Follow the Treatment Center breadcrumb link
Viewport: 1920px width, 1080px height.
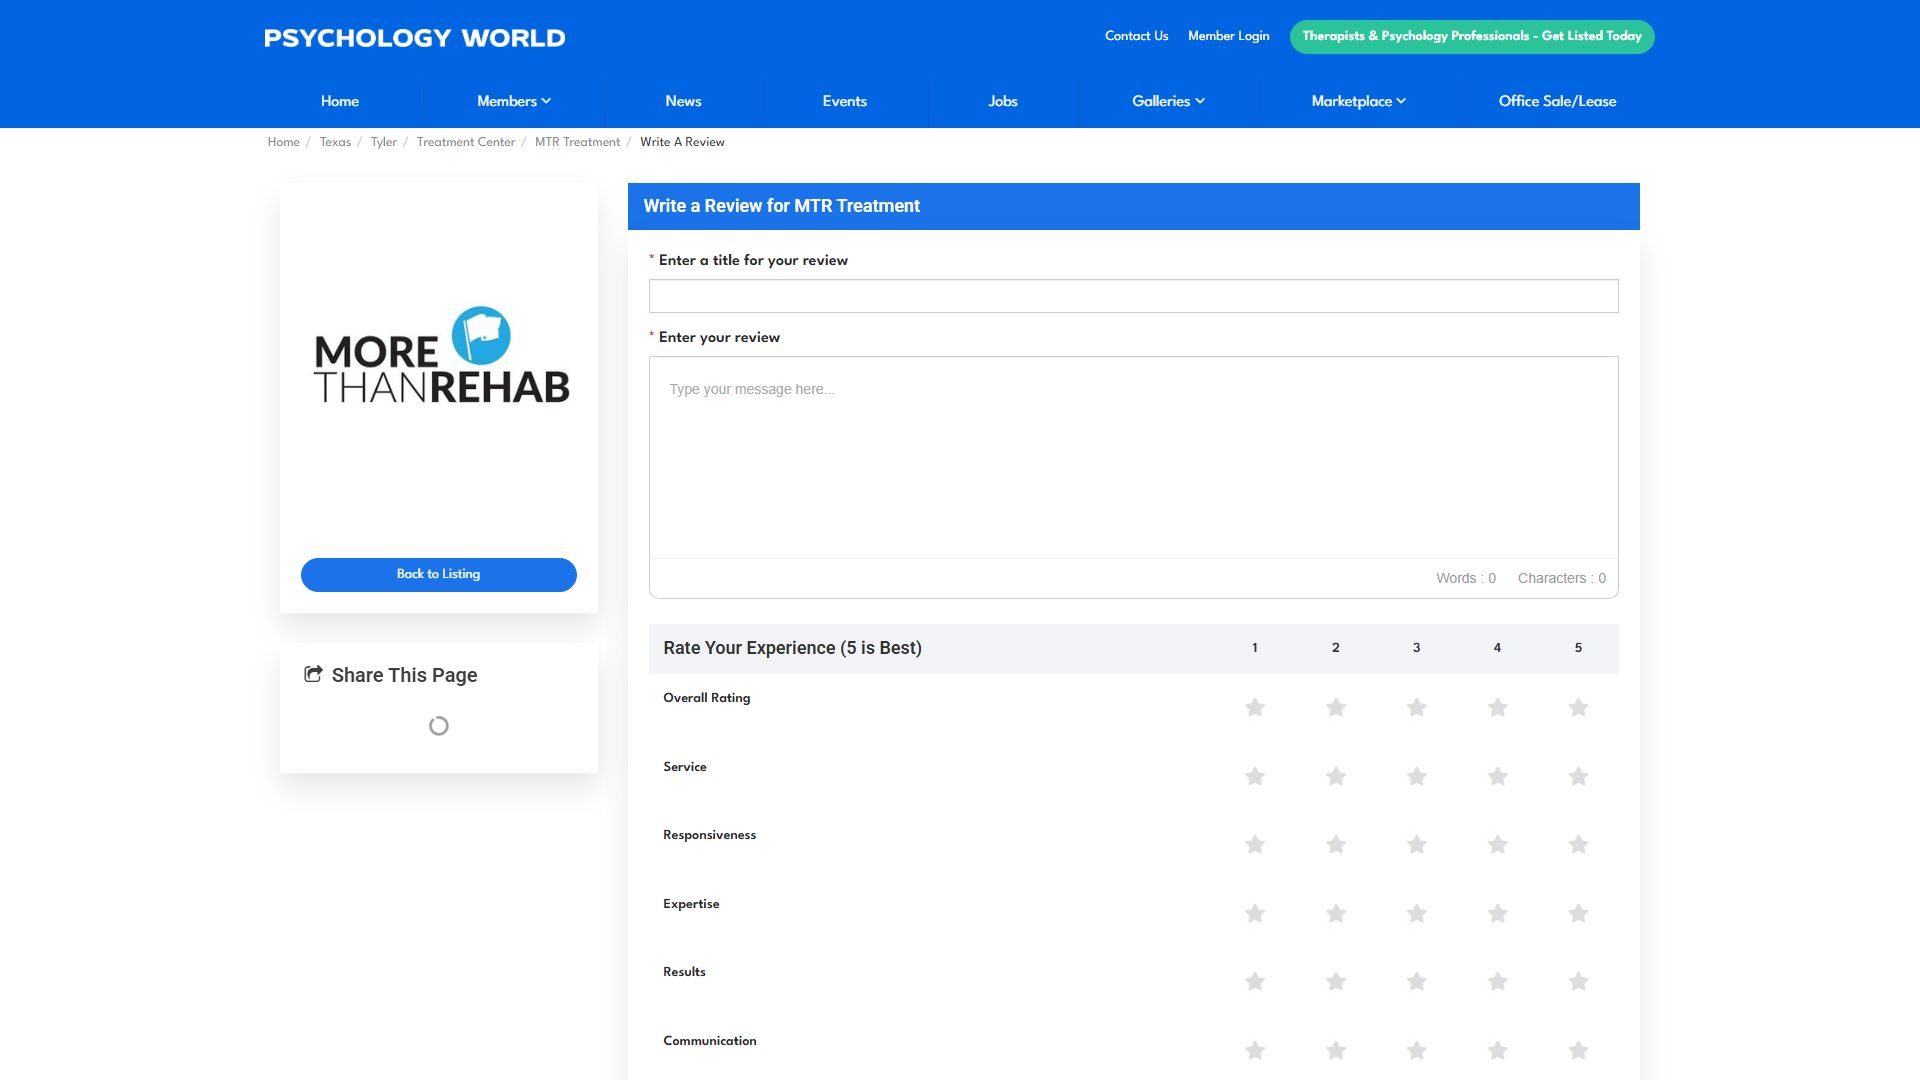pyautogui.click(x=466, y=142)
